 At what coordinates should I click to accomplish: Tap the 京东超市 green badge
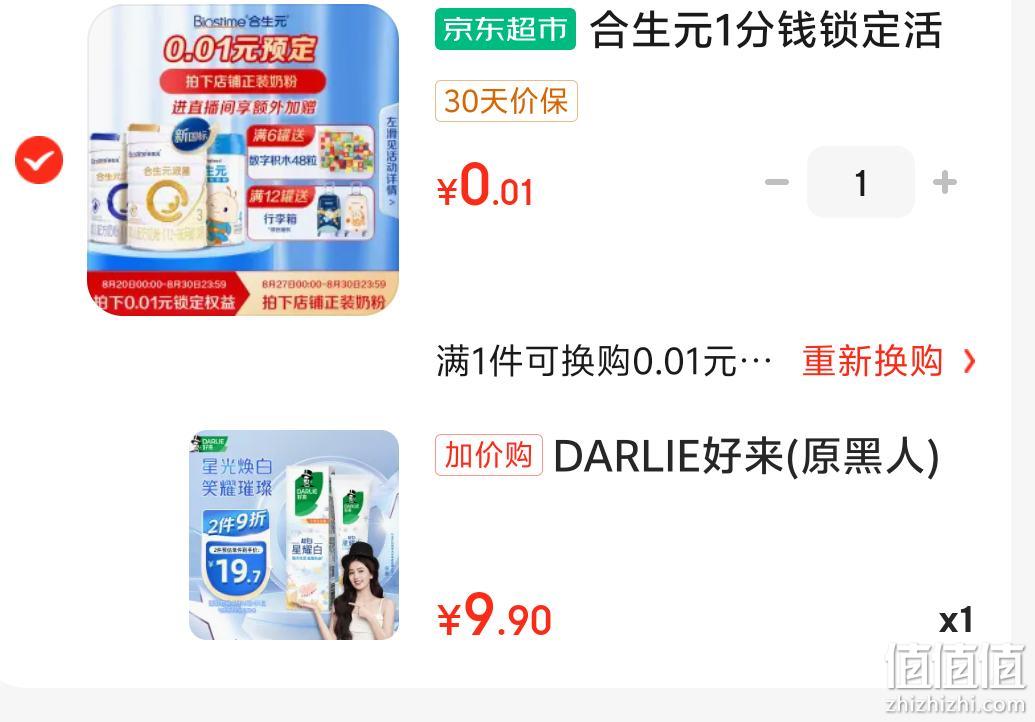[505, 30]
